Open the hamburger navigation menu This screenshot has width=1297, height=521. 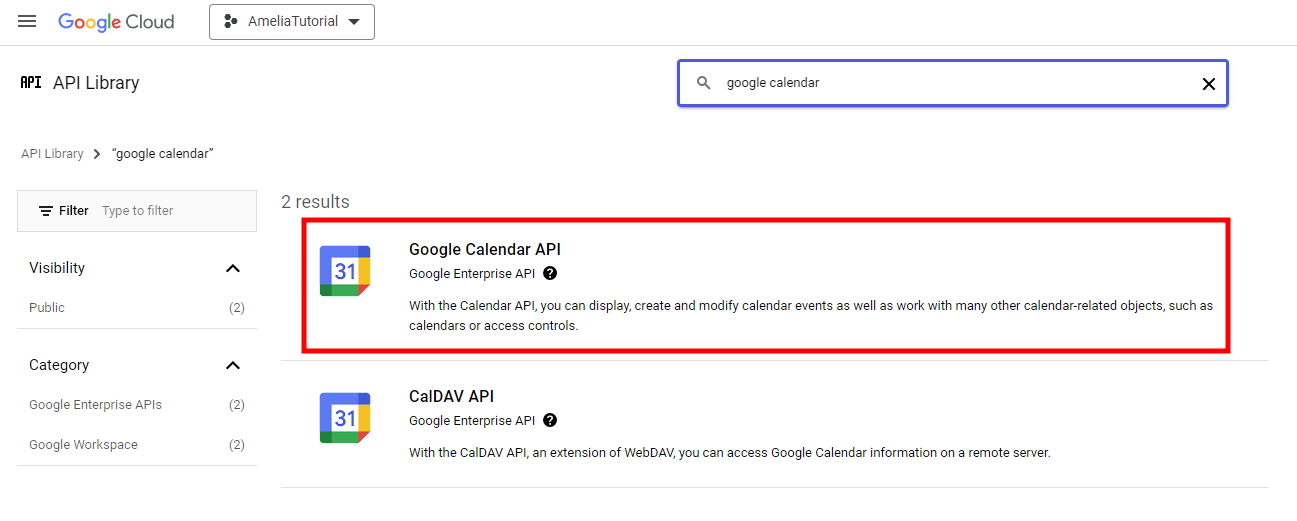click(x=27, y=22)
